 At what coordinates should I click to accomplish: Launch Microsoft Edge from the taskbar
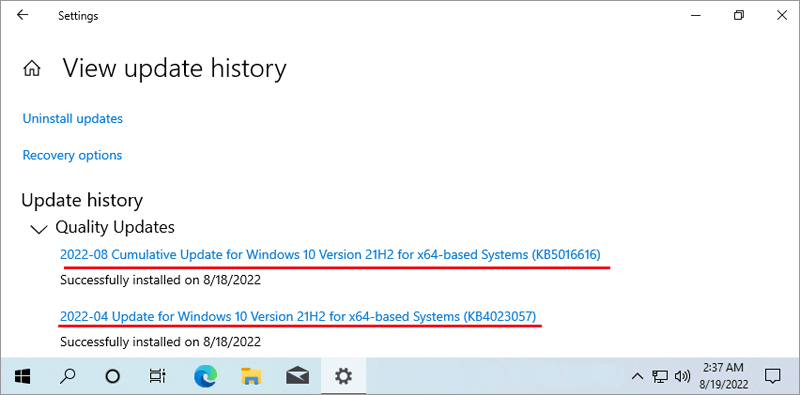pyautogui.click(x=206, y=377)
